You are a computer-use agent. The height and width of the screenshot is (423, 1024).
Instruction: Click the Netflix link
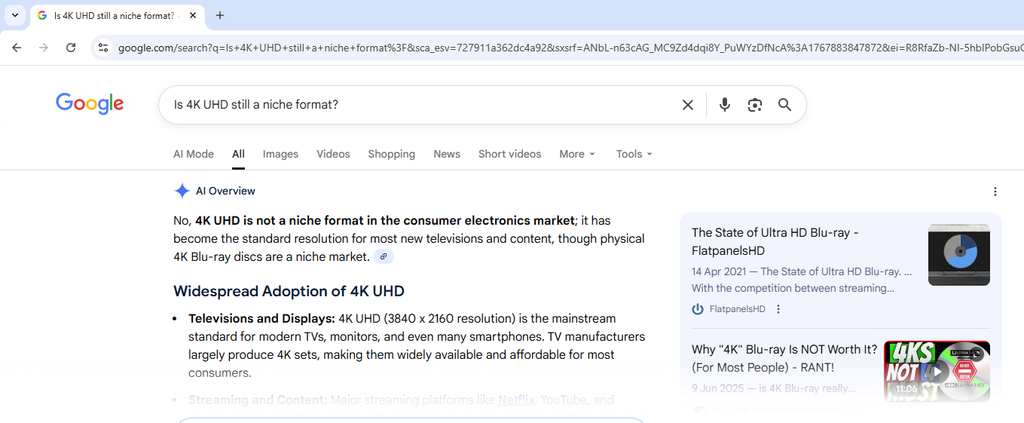click(x=516, y=400)
